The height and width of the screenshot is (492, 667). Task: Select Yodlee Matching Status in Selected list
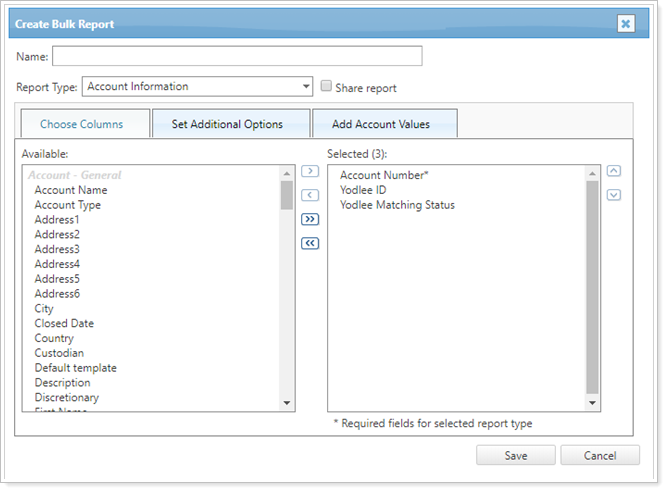coord(397,205)
